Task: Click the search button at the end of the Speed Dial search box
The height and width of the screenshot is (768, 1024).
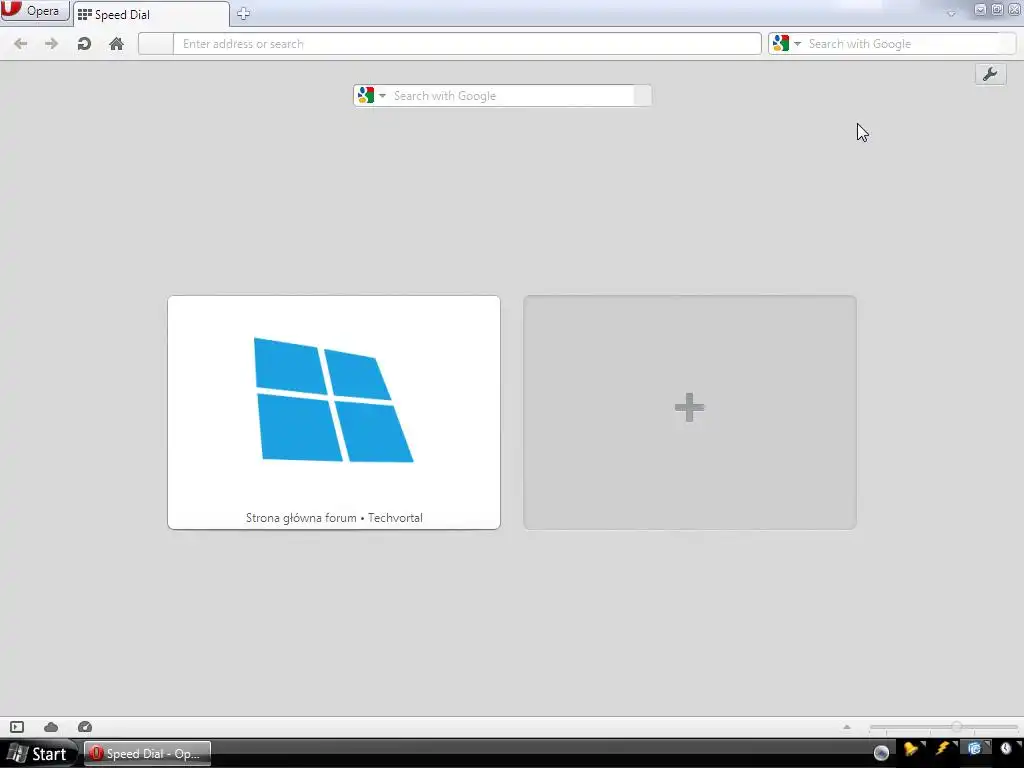Action: pos(643,96)
